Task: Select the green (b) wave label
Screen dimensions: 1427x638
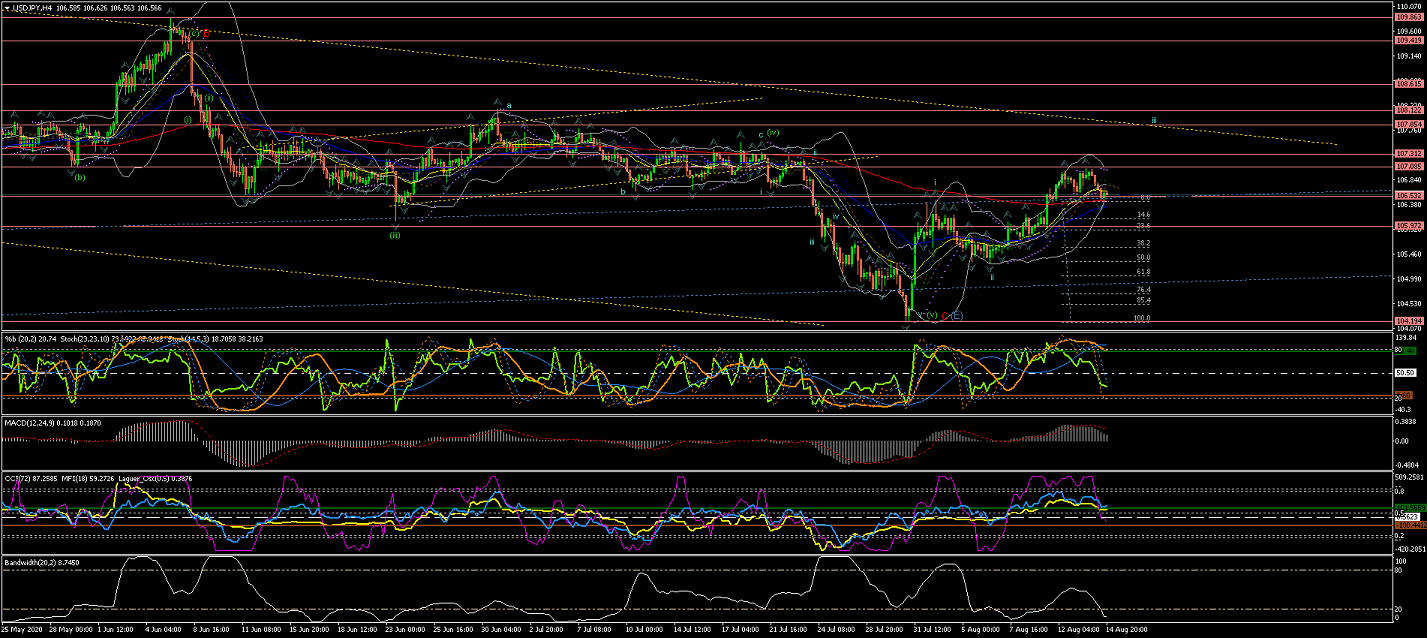Action: tap(79, 177)
